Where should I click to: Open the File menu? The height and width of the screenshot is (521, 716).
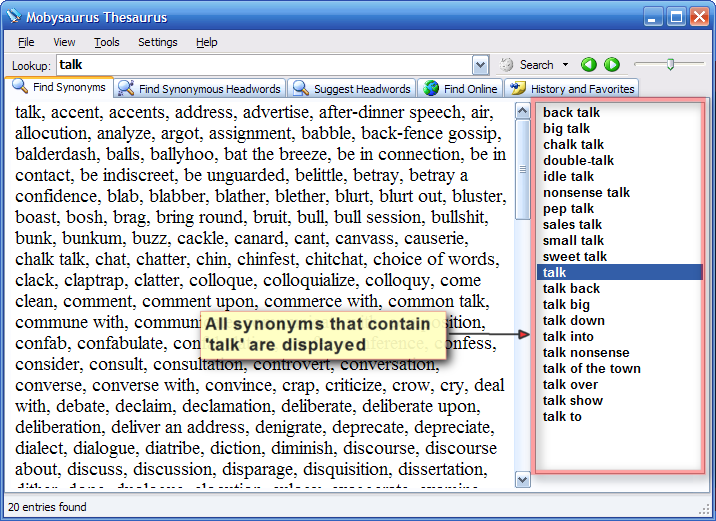(26, 42)
